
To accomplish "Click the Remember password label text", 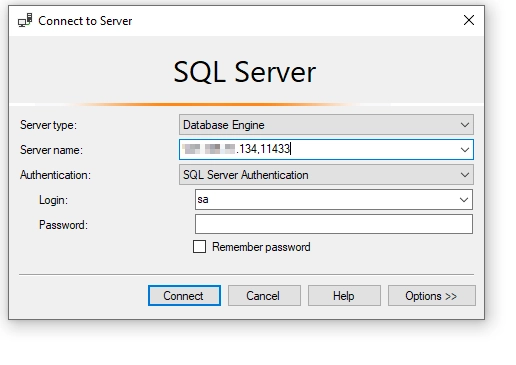I will pos(261,247).
